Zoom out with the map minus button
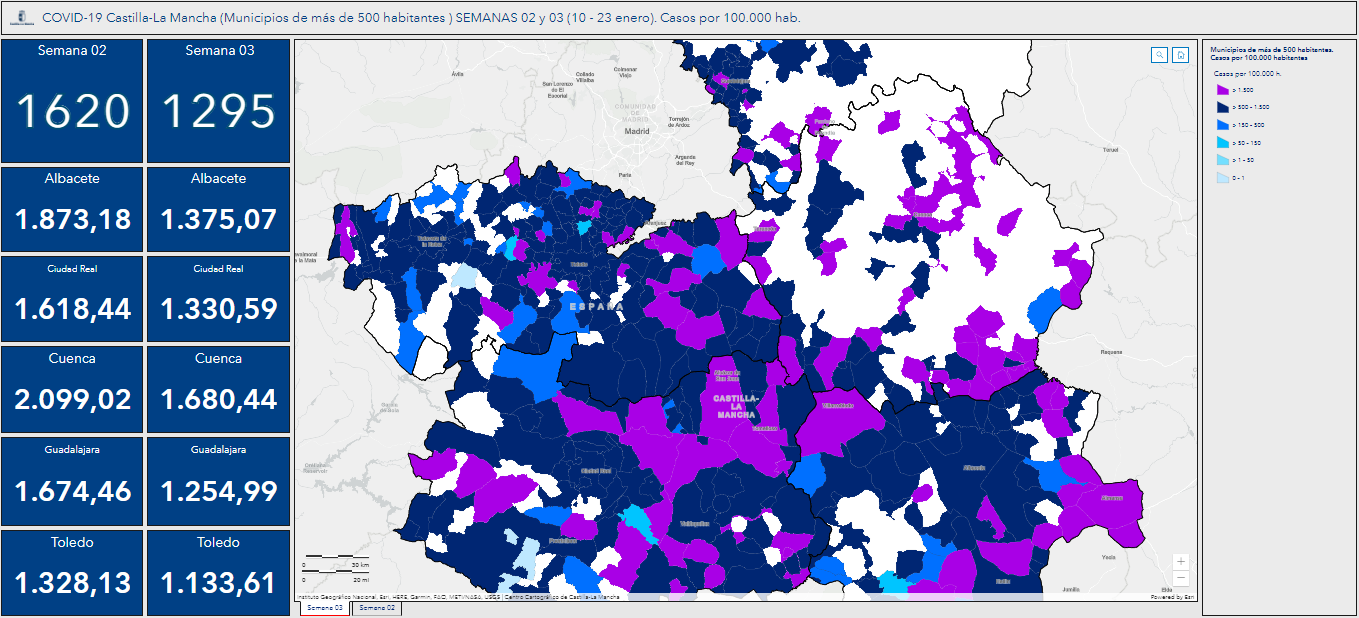This screenshot has height=618, width=1359. pos(1181,578)
